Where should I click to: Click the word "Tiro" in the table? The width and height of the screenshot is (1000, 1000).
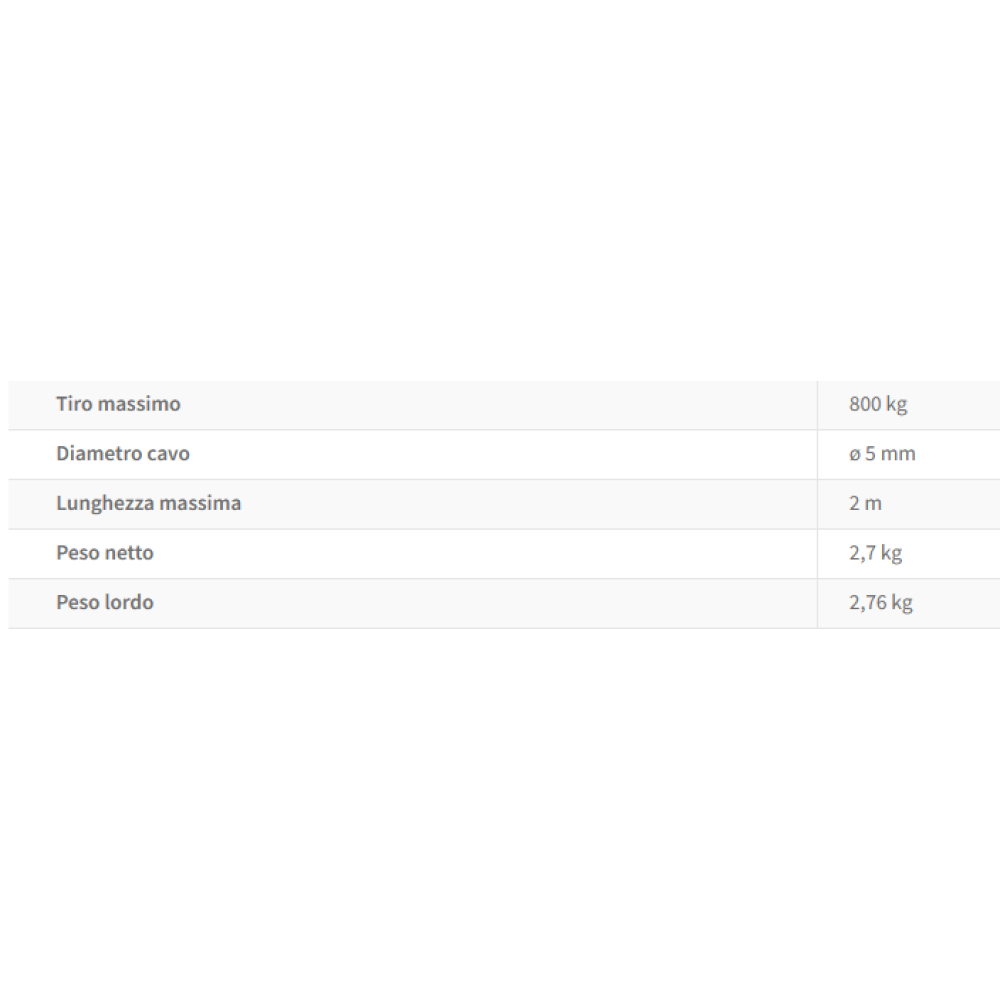pyautogui.click(x=74, y=405)
